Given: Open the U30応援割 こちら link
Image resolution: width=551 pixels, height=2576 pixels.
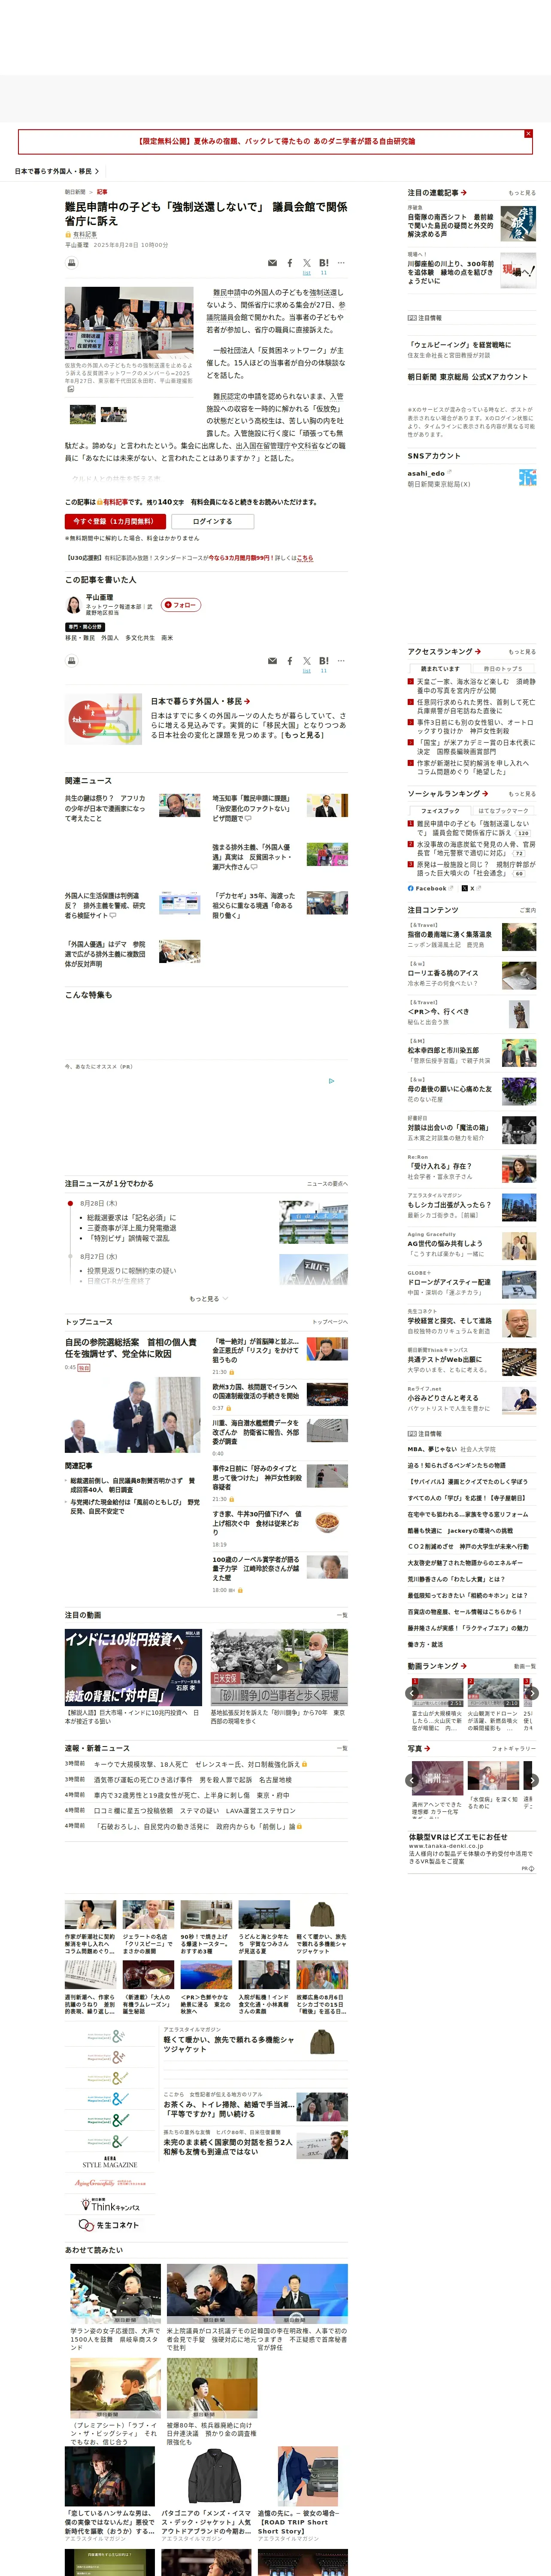Looking at the screenshot, I should coord(305,558).
